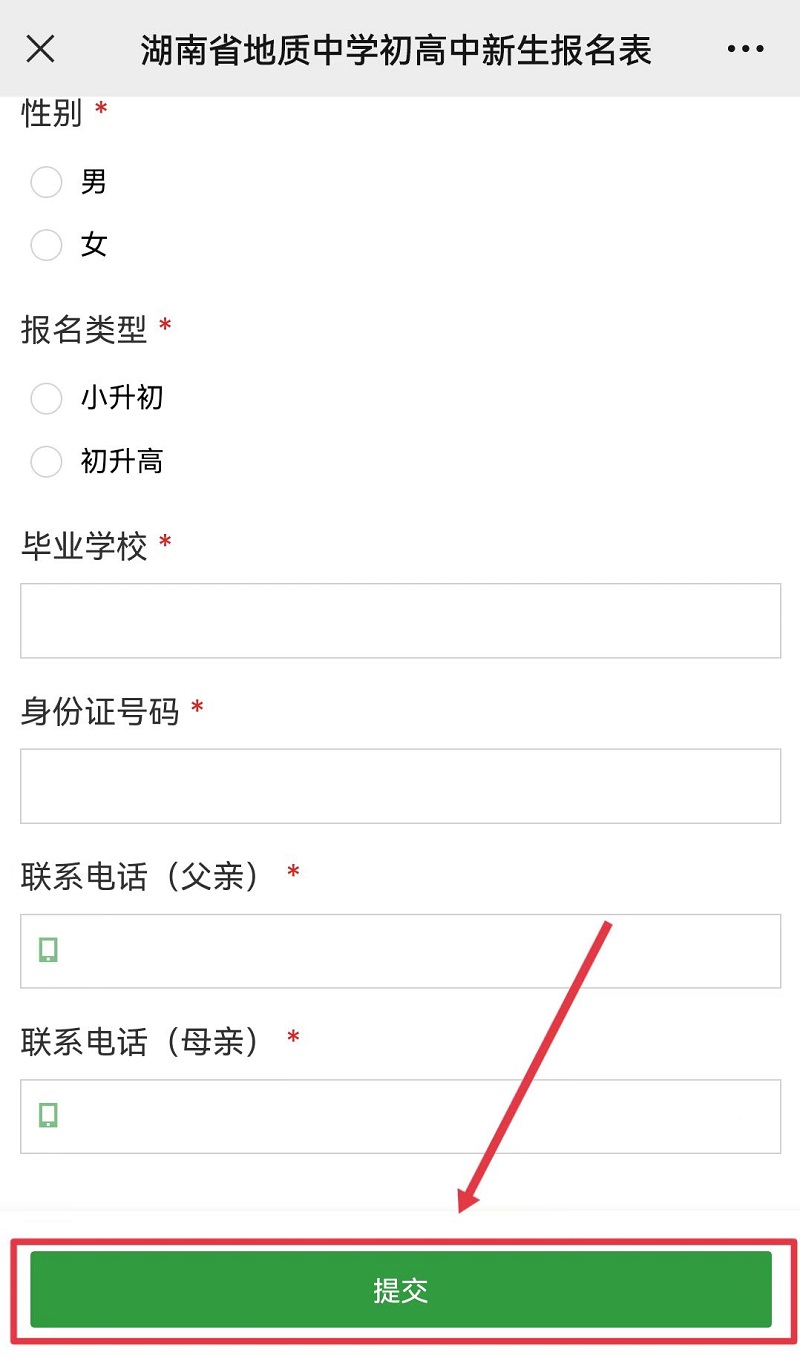The image size is (800, 1361).
Task: Close the registration form page
Action: pos(41,49)
